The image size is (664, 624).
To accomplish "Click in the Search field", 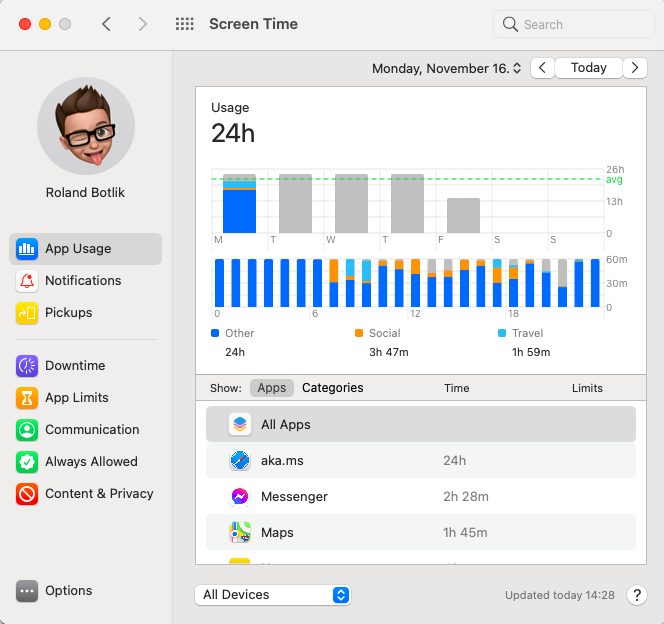I will click(x=574, y=24).
